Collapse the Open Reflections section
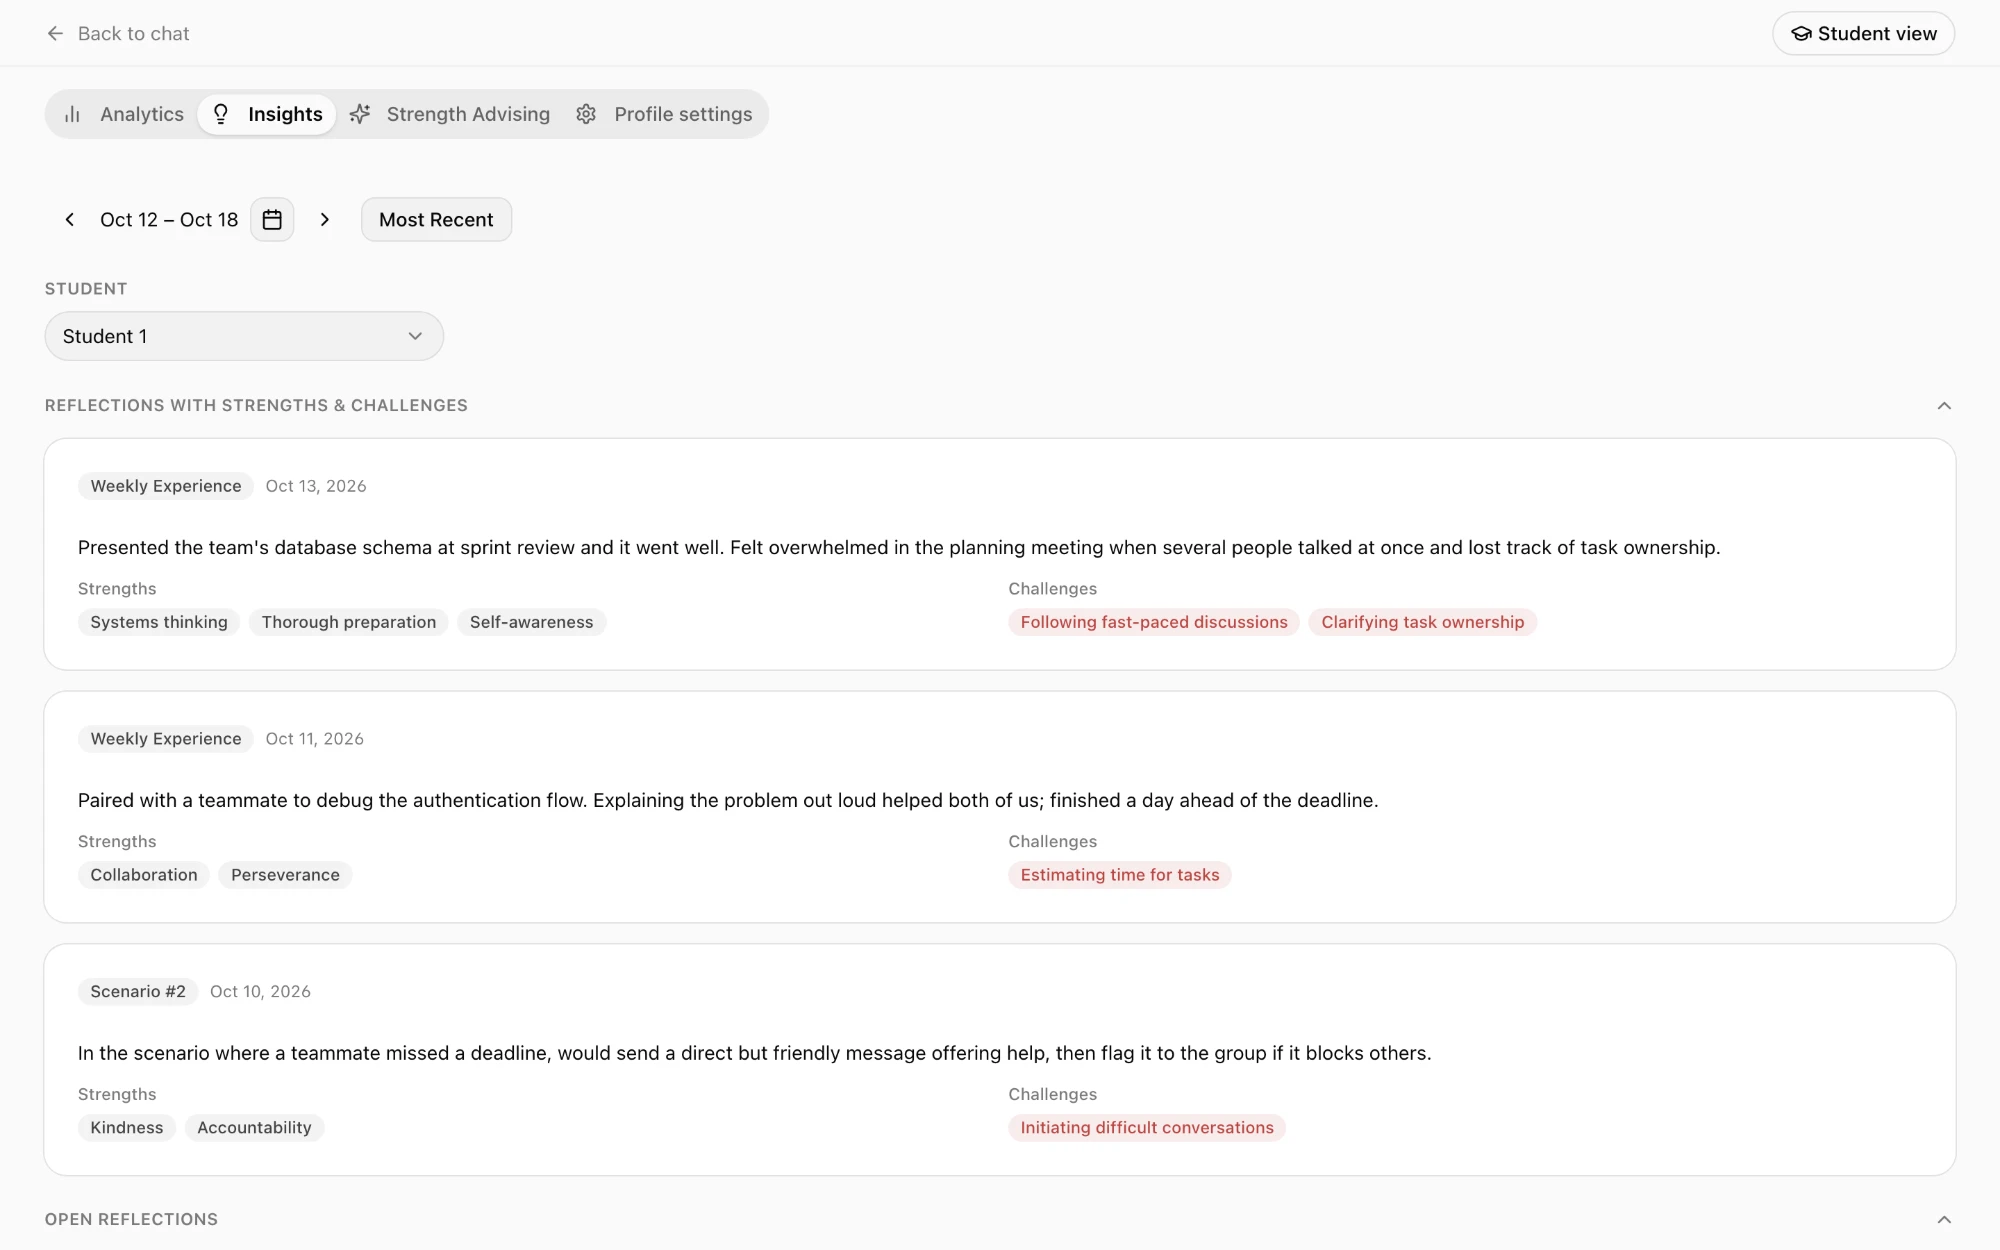The image size is (2000, 1250). tap(1944, 1219)
